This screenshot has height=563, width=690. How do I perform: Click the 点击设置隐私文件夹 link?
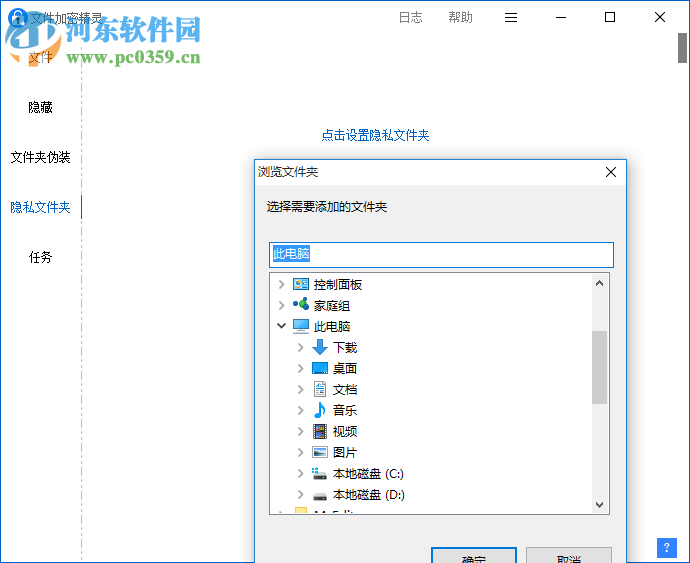[375, 135]
